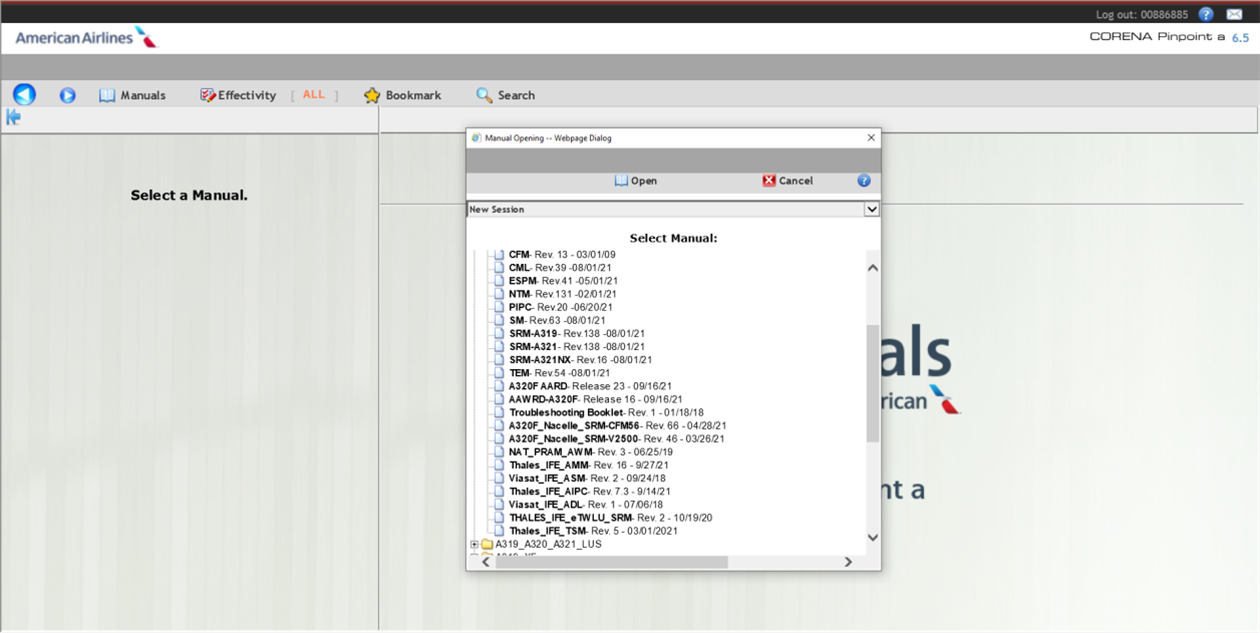Image resolution: width=1260 pixels, height=633 pixels.
Task: Click the Search magnifier icon
Action: tap(484, 95)
